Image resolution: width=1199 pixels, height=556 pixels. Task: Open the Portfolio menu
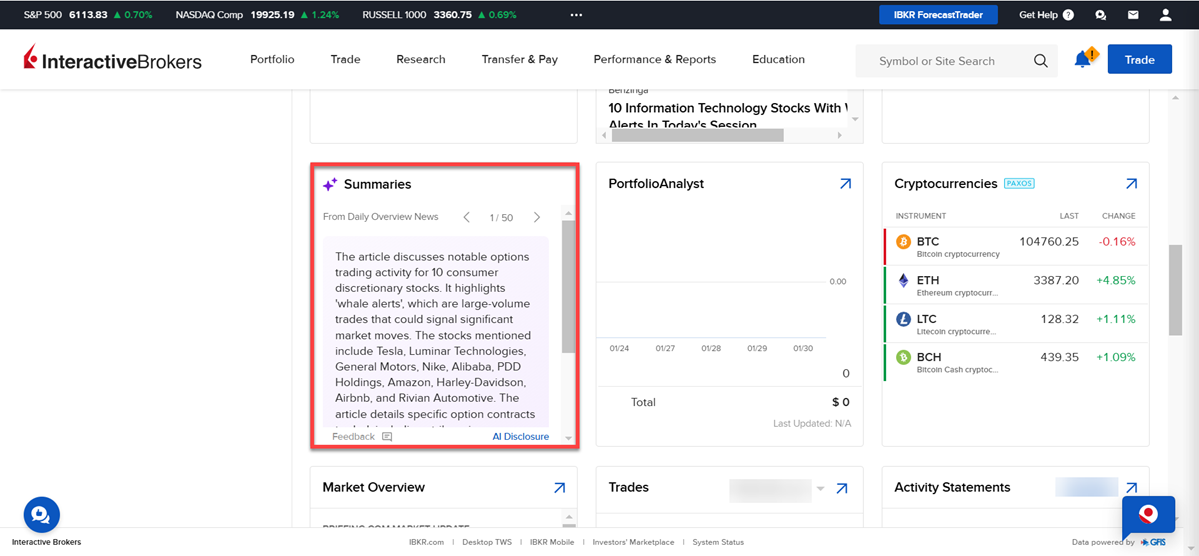point(272,59)
